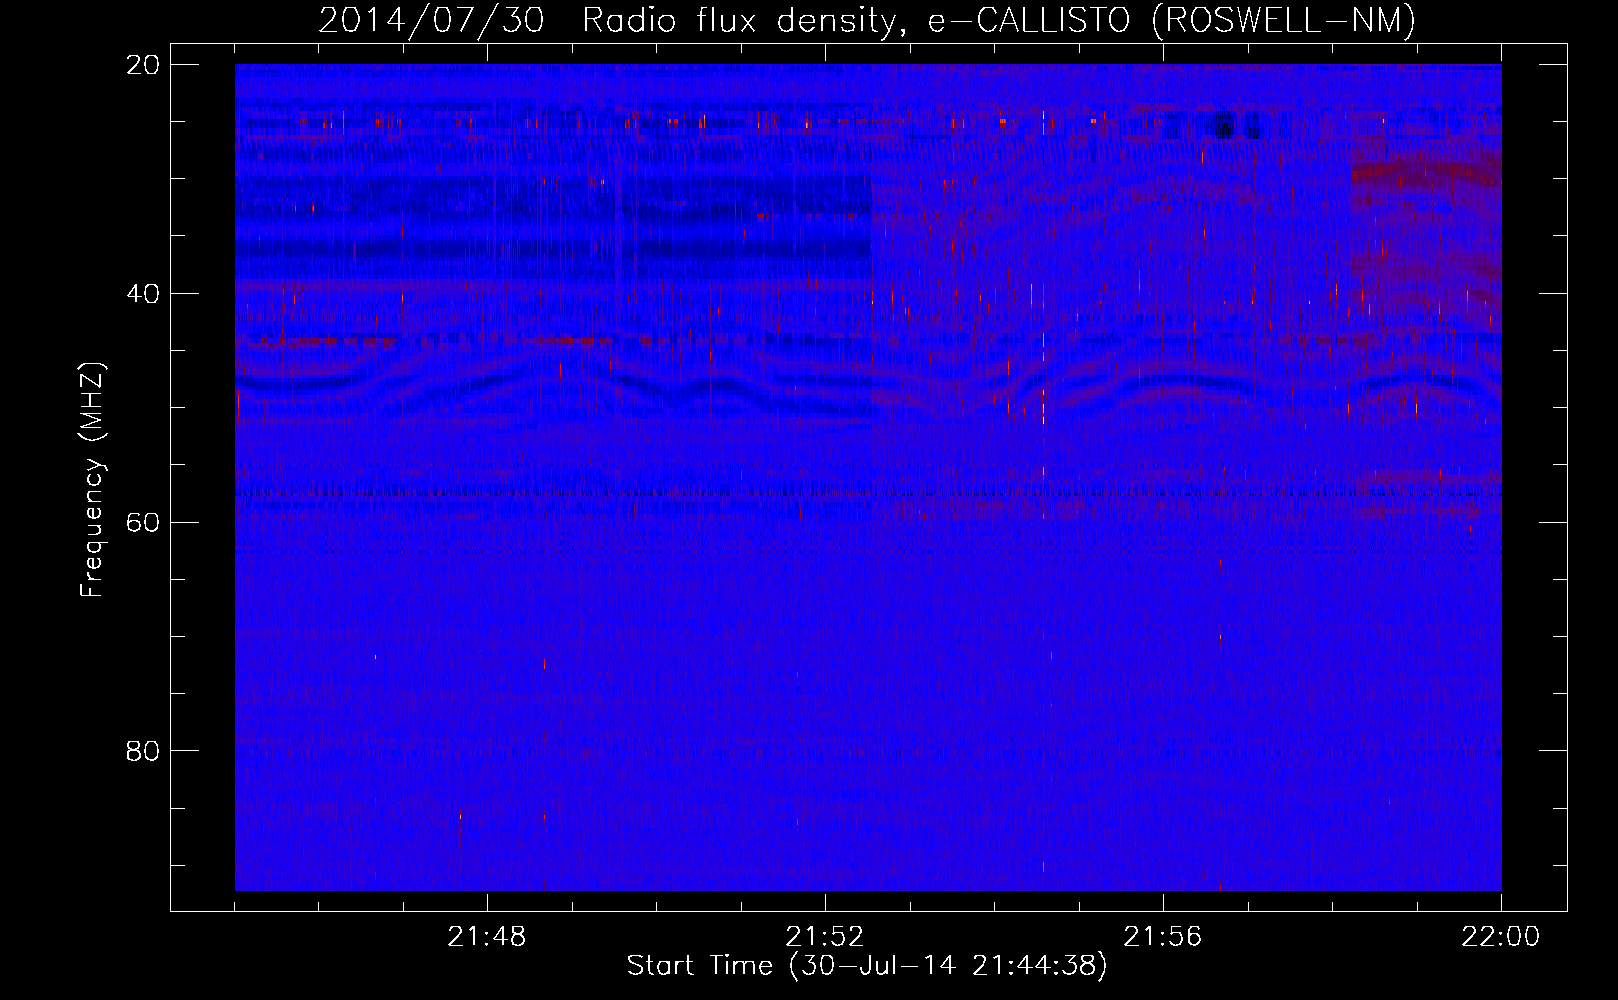Screen dimensions: 1618x1000
Task: Click the '21:56' time tick label
Action: tap(1163, 937)
